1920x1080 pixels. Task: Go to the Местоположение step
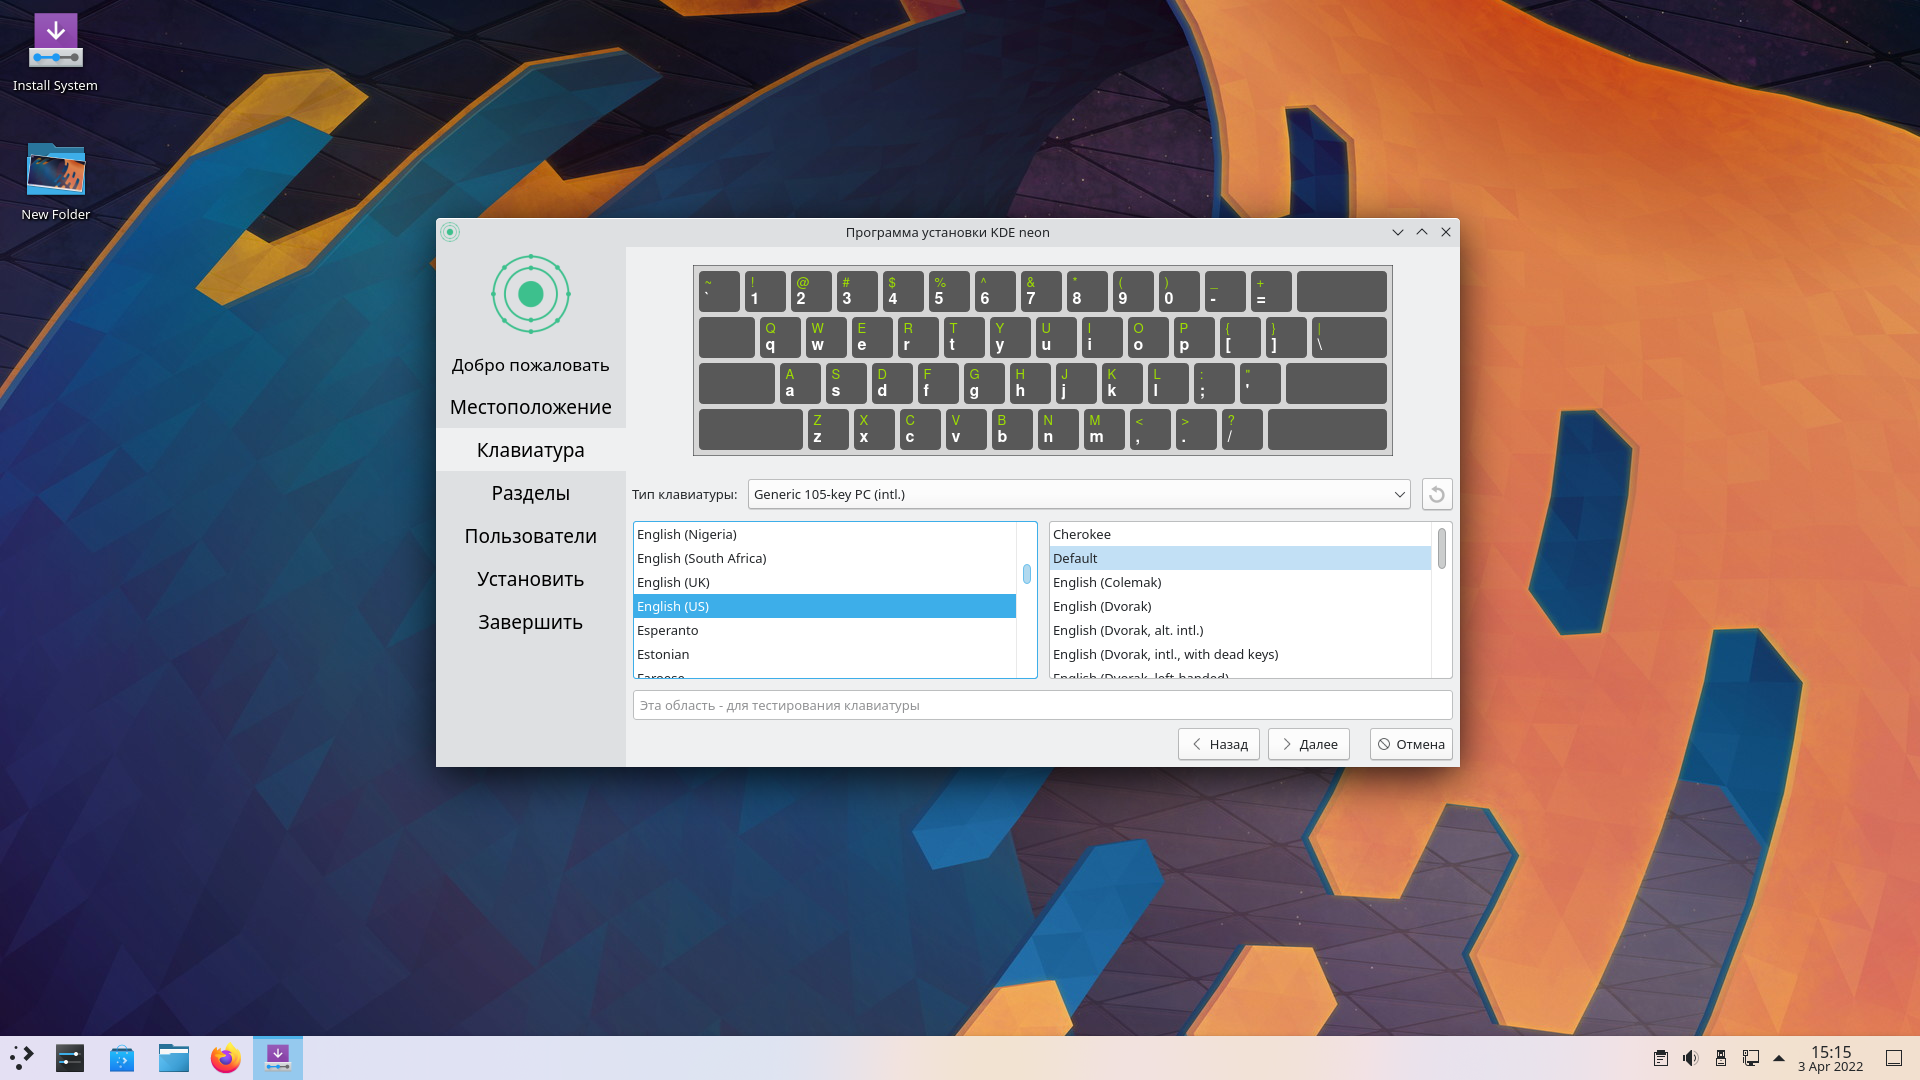(x=531, y=407)
